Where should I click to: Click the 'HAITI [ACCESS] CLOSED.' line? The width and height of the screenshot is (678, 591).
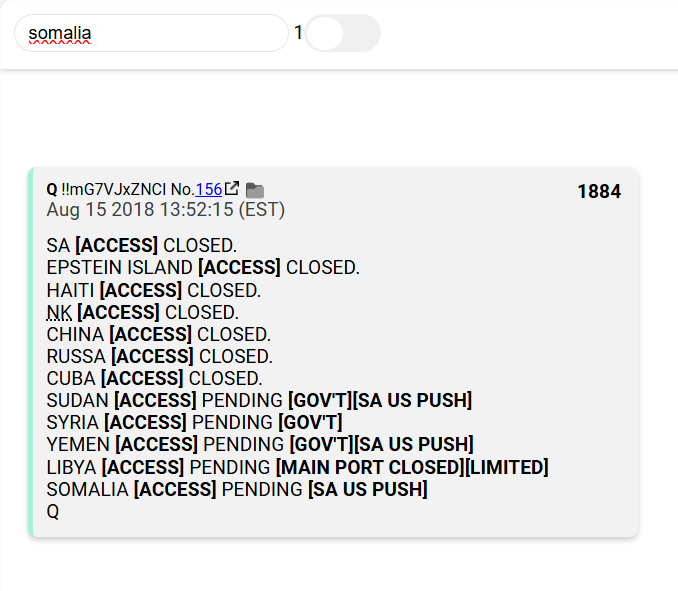[153, 290]
